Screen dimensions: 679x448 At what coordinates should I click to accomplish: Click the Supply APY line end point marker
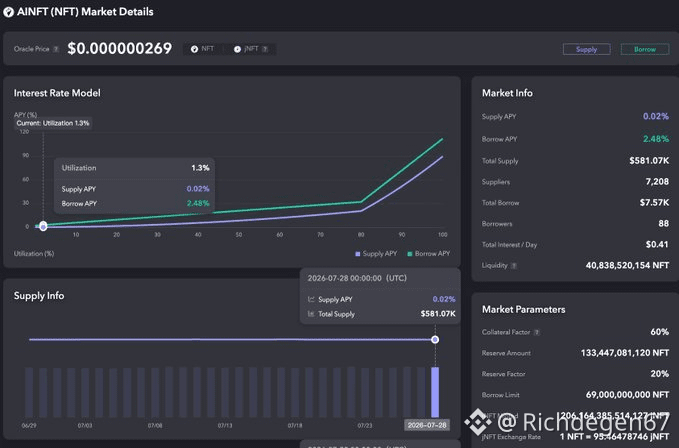(435, 340)
